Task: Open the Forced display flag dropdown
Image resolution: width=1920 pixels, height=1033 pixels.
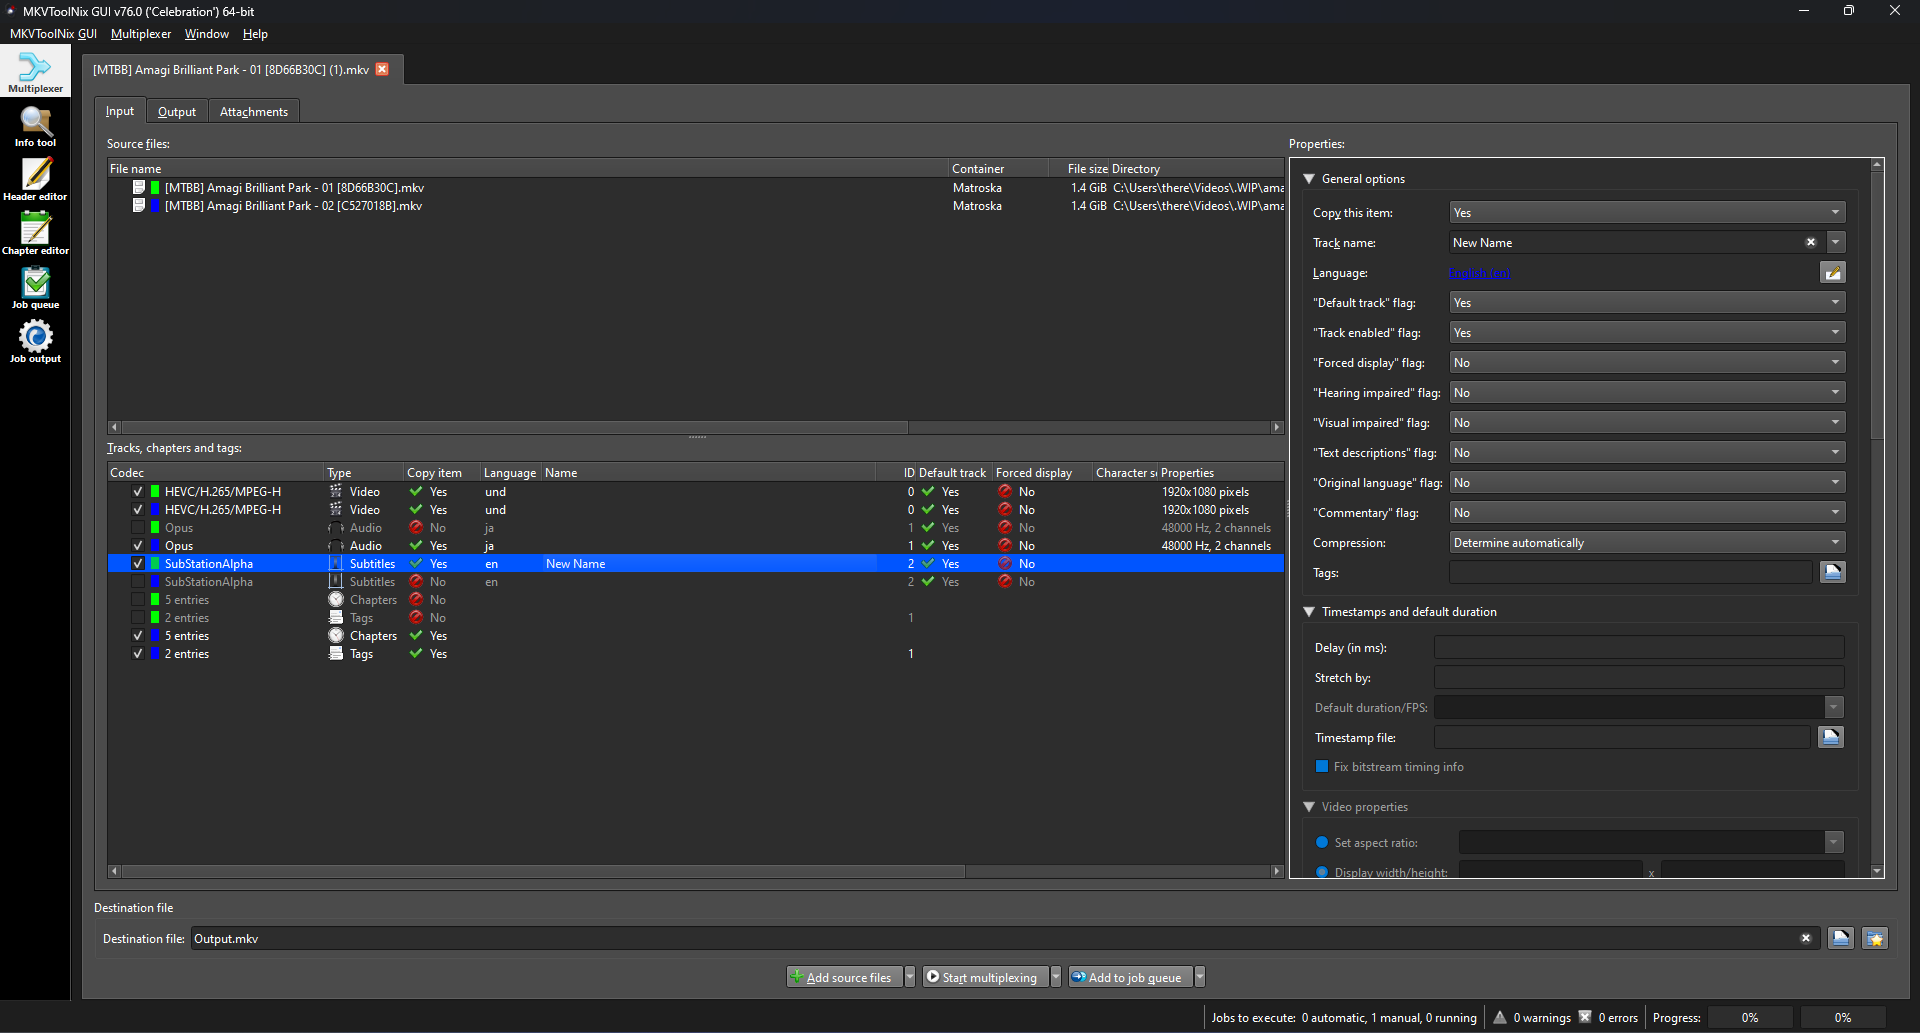Action: click(1647, 362)
